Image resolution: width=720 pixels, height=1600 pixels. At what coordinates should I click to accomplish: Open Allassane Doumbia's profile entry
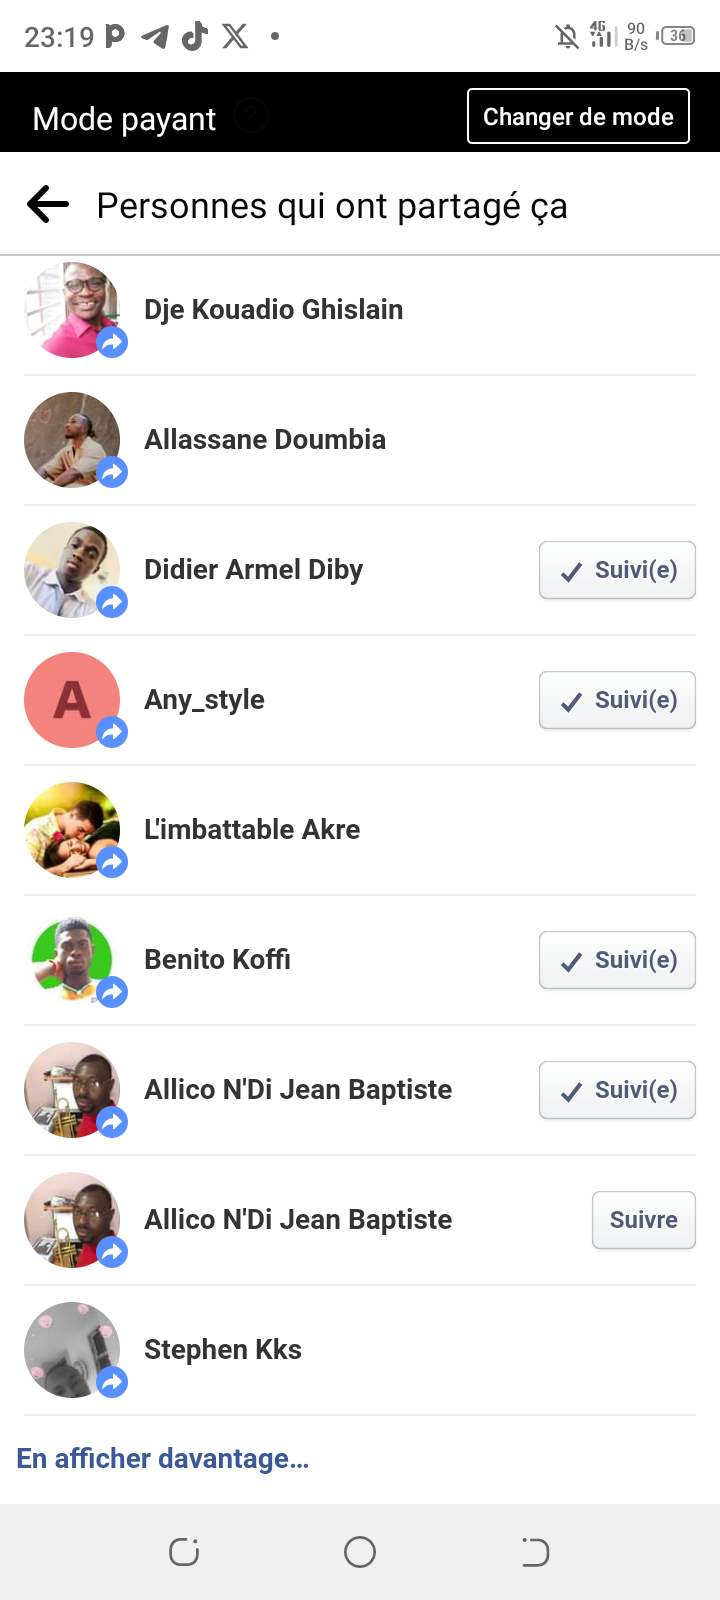coord(265,440)
